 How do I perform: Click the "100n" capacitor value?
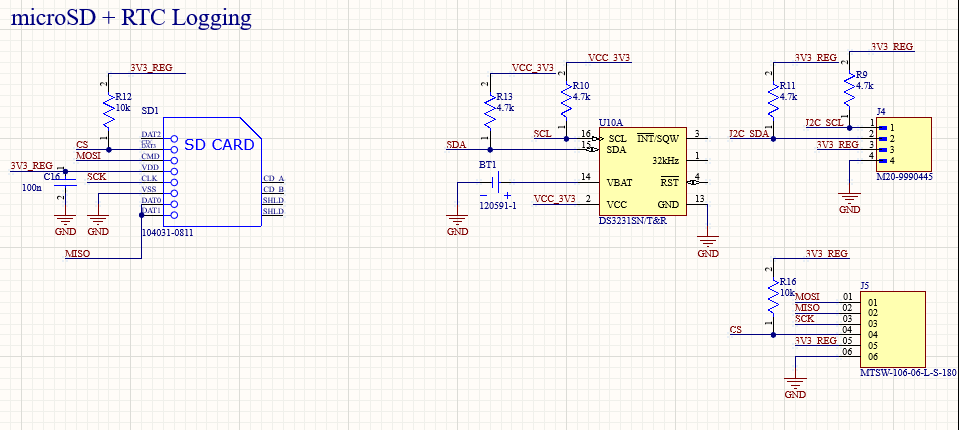point(31,187)
